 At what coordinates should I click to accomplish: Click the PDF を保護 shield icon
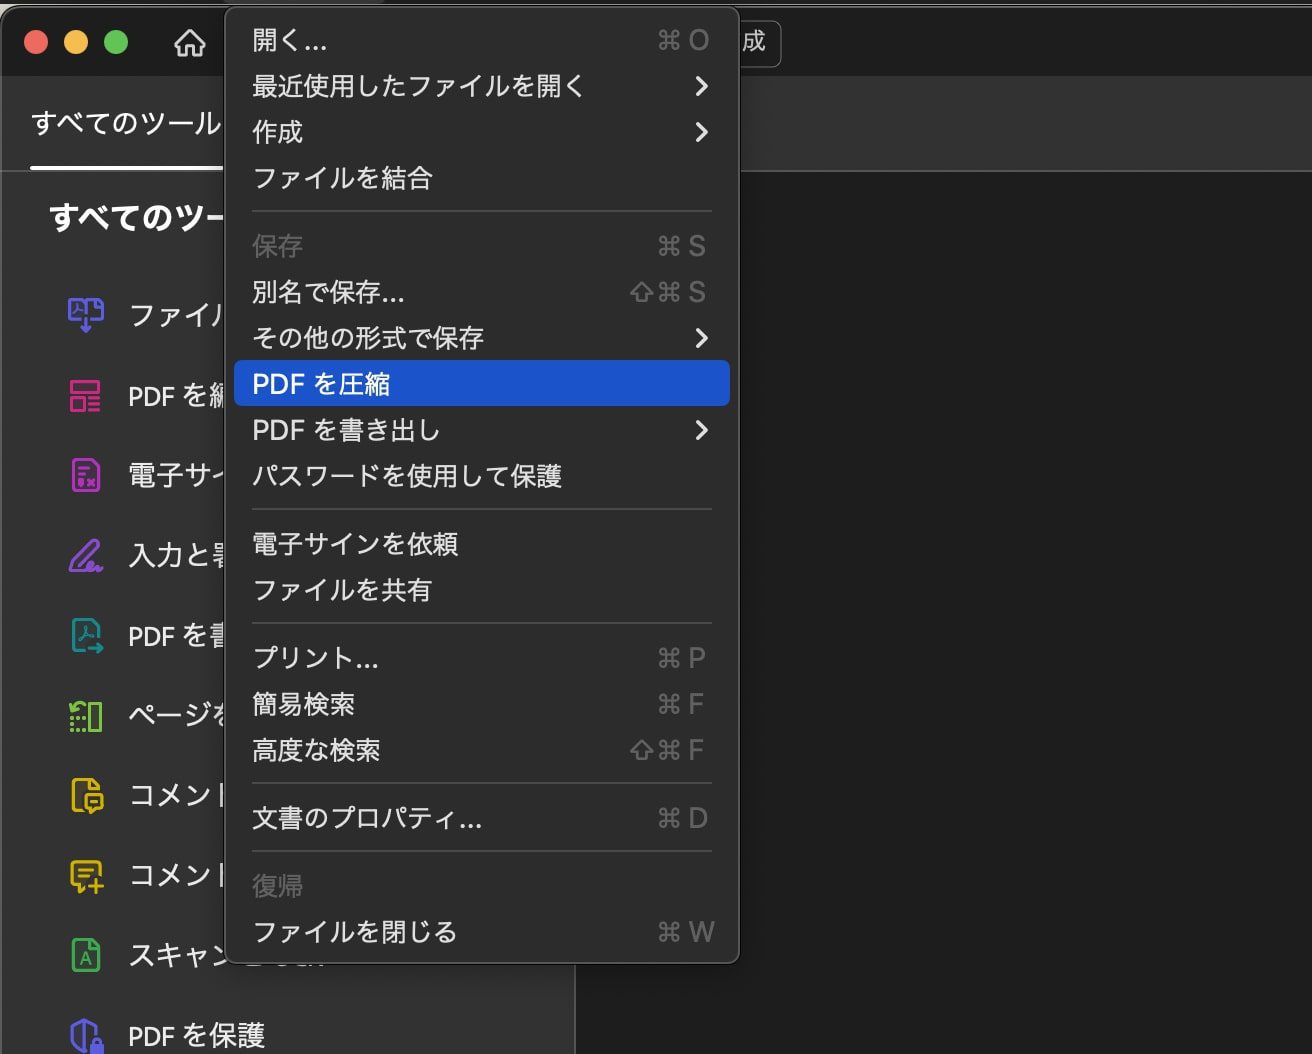(86, 1035)
